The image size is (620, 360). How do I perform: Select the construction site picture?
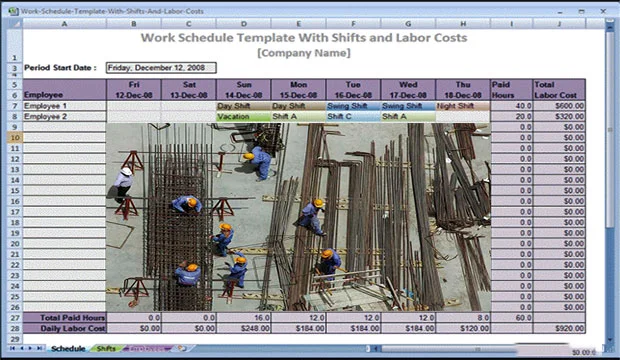pyautogui.click(x=299, y=217)
